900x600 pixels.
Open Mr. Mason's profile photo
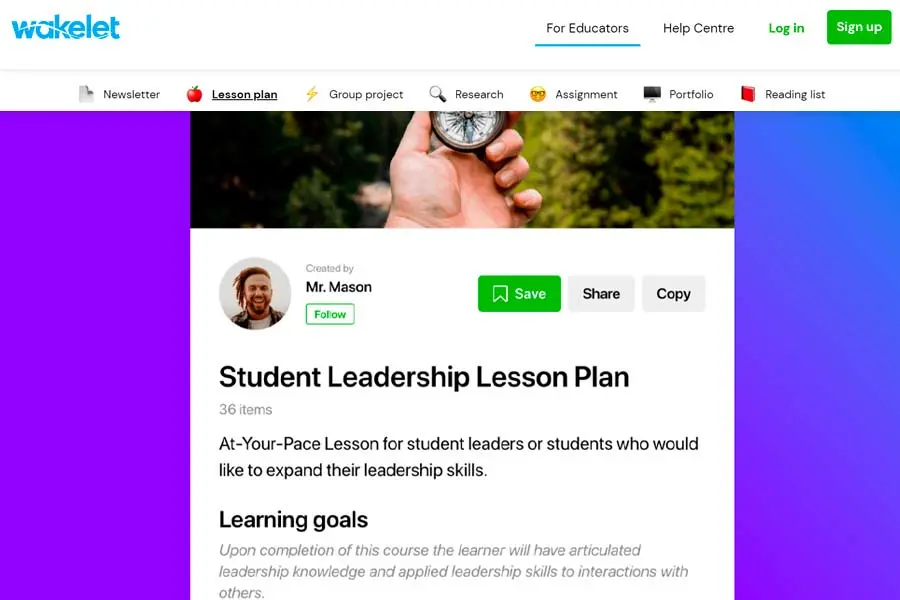point(255,293)
